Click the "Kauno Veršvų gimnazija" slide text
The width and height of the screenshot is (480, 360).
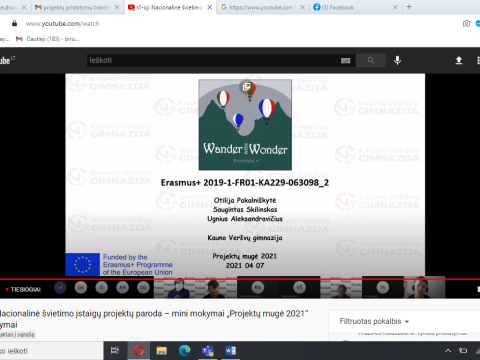coord(245,238)
